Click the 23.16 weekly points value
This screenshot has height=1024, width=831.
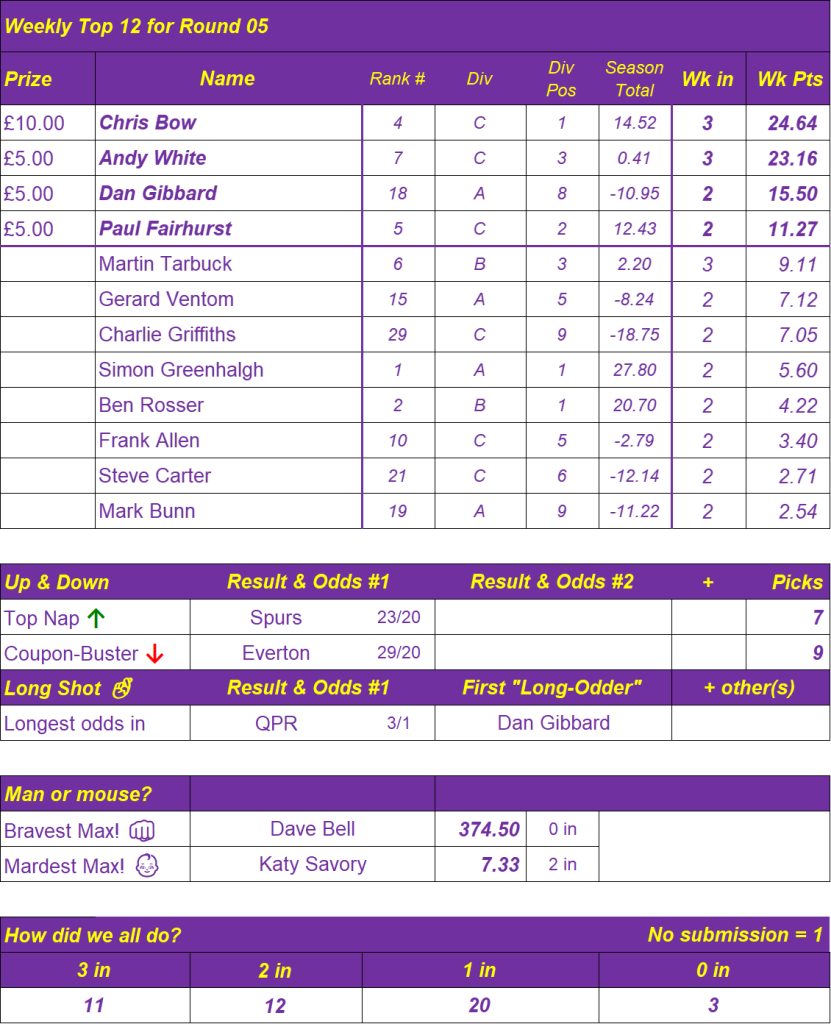(x=792, y=158)
